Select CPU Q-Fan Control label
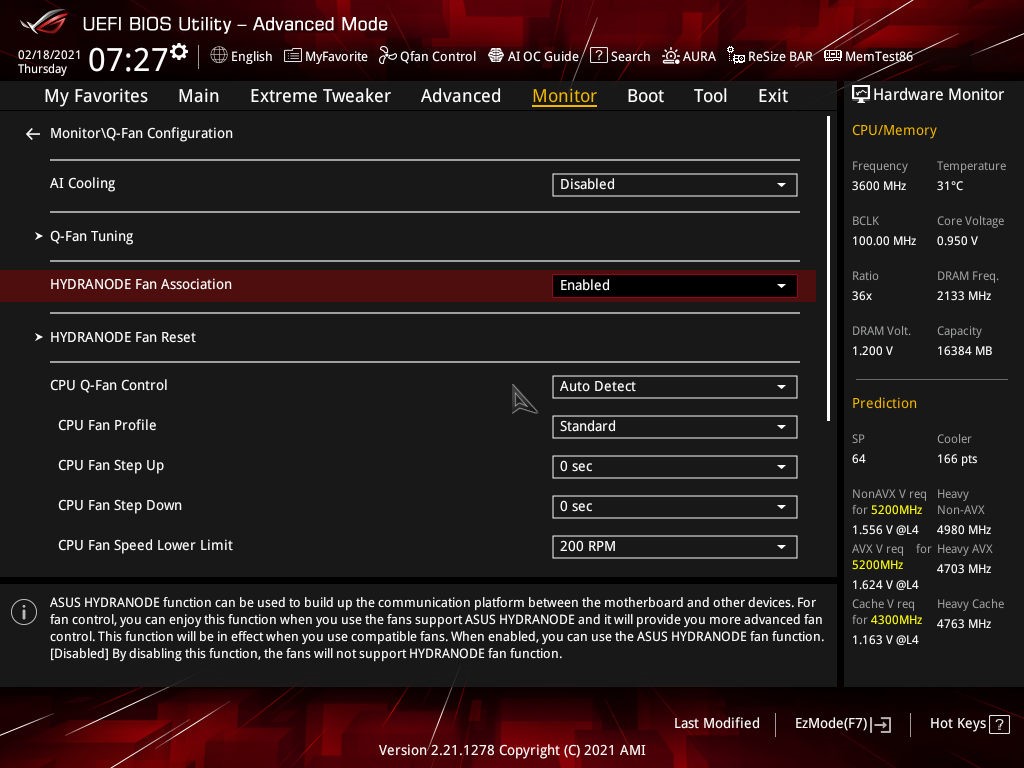This screenshot has height=768, width=1024. click(x=108, y=385)
